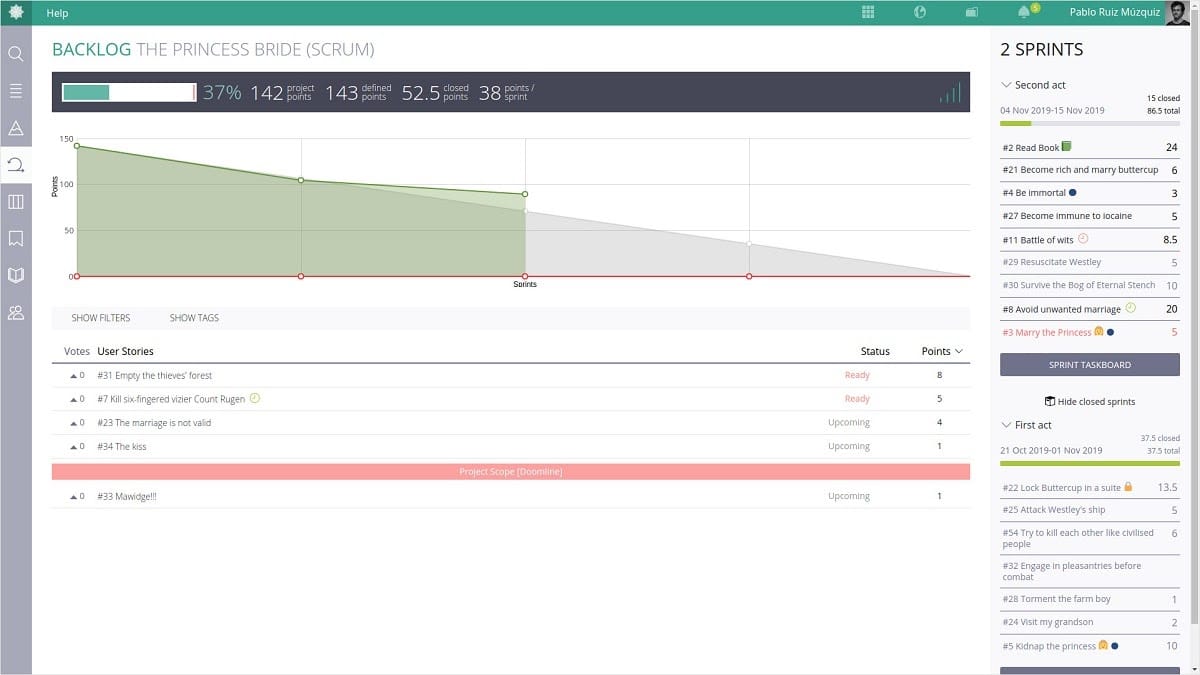Click the 37% project progress bar
This screenshot has width=1200, height=675.
[x=128, y=91]
